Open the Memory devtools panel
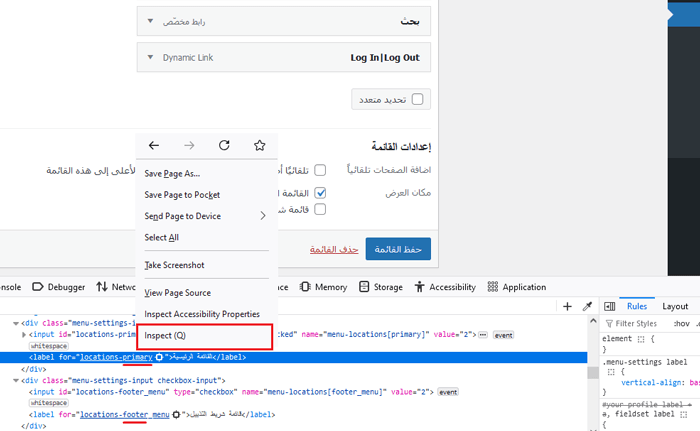The image size is (700, 431). click(x=324, y=287)
